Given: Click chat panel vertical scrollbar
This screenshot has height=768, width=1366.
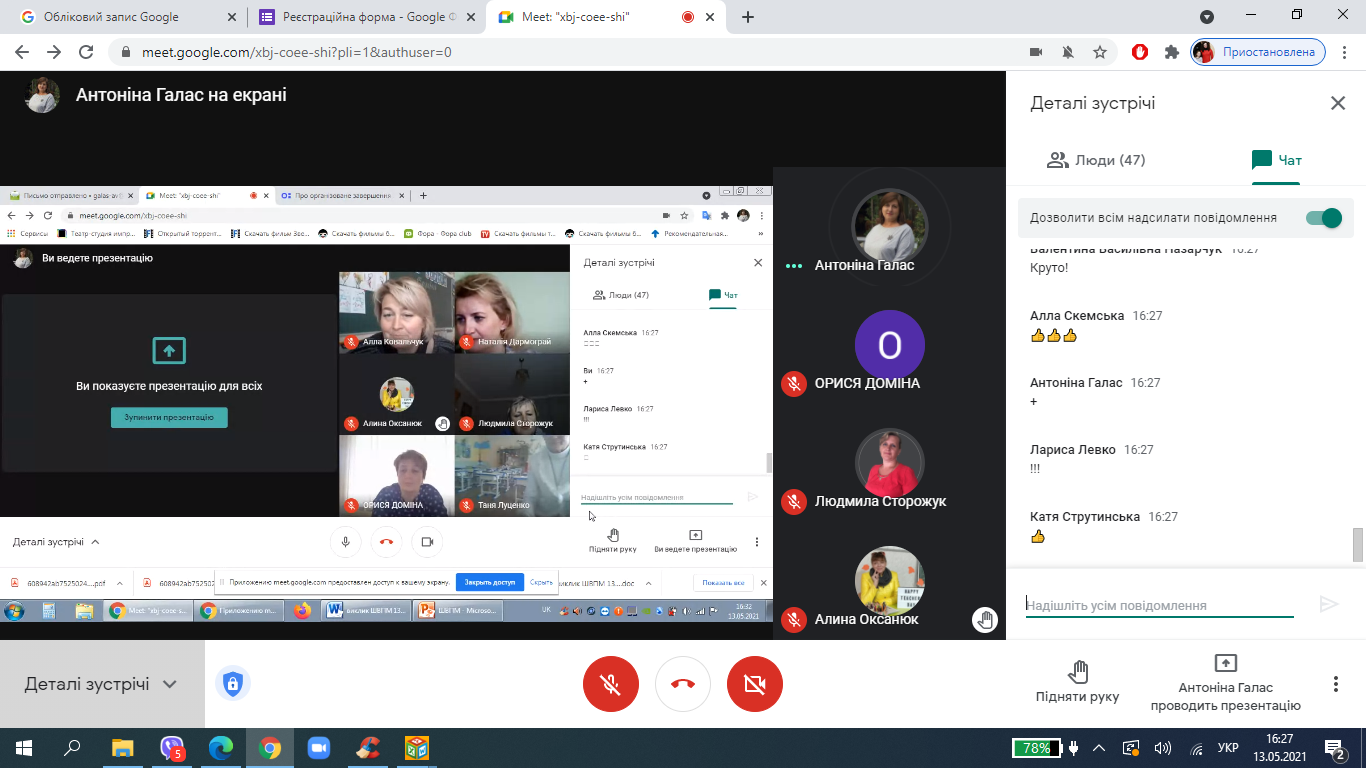Looking at the screenshot, I should point(1357,545).
